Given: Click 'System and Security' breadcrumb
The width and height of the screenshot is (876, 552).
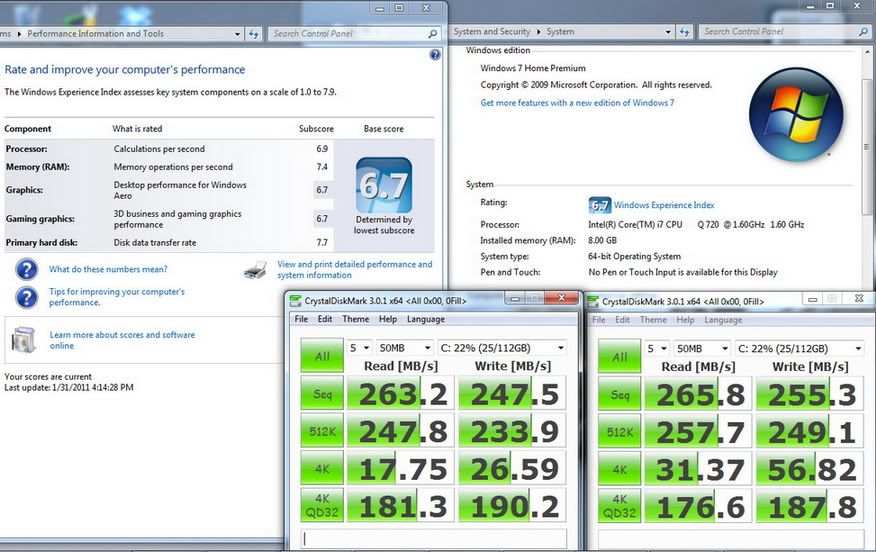Looking at the screenshot, I should pos(492,32).
